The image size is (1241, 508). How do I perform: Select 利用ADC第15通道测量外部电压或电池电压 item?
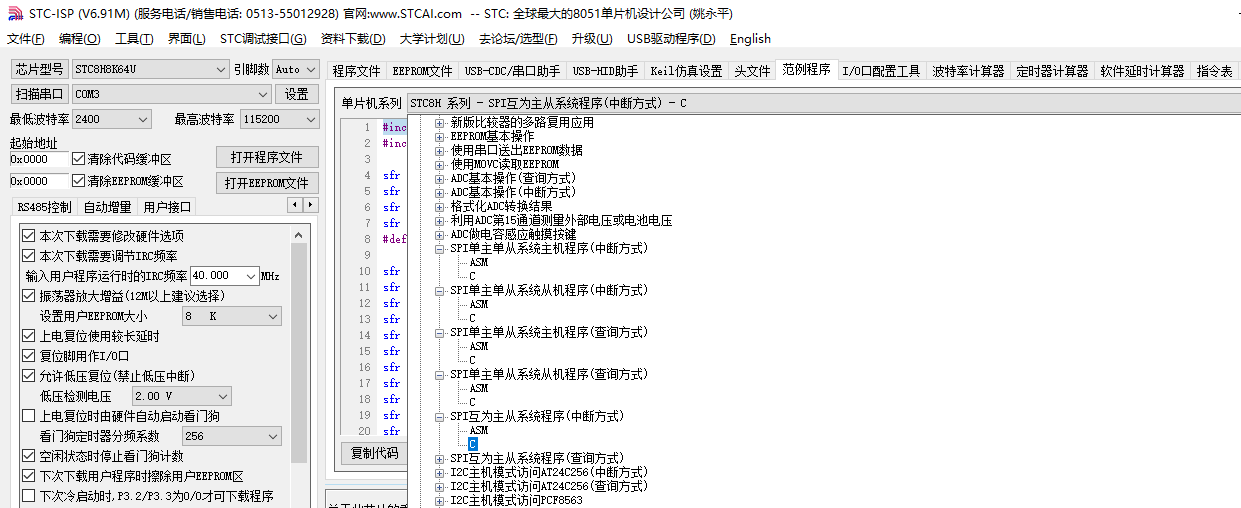click(x=561, y=220)
